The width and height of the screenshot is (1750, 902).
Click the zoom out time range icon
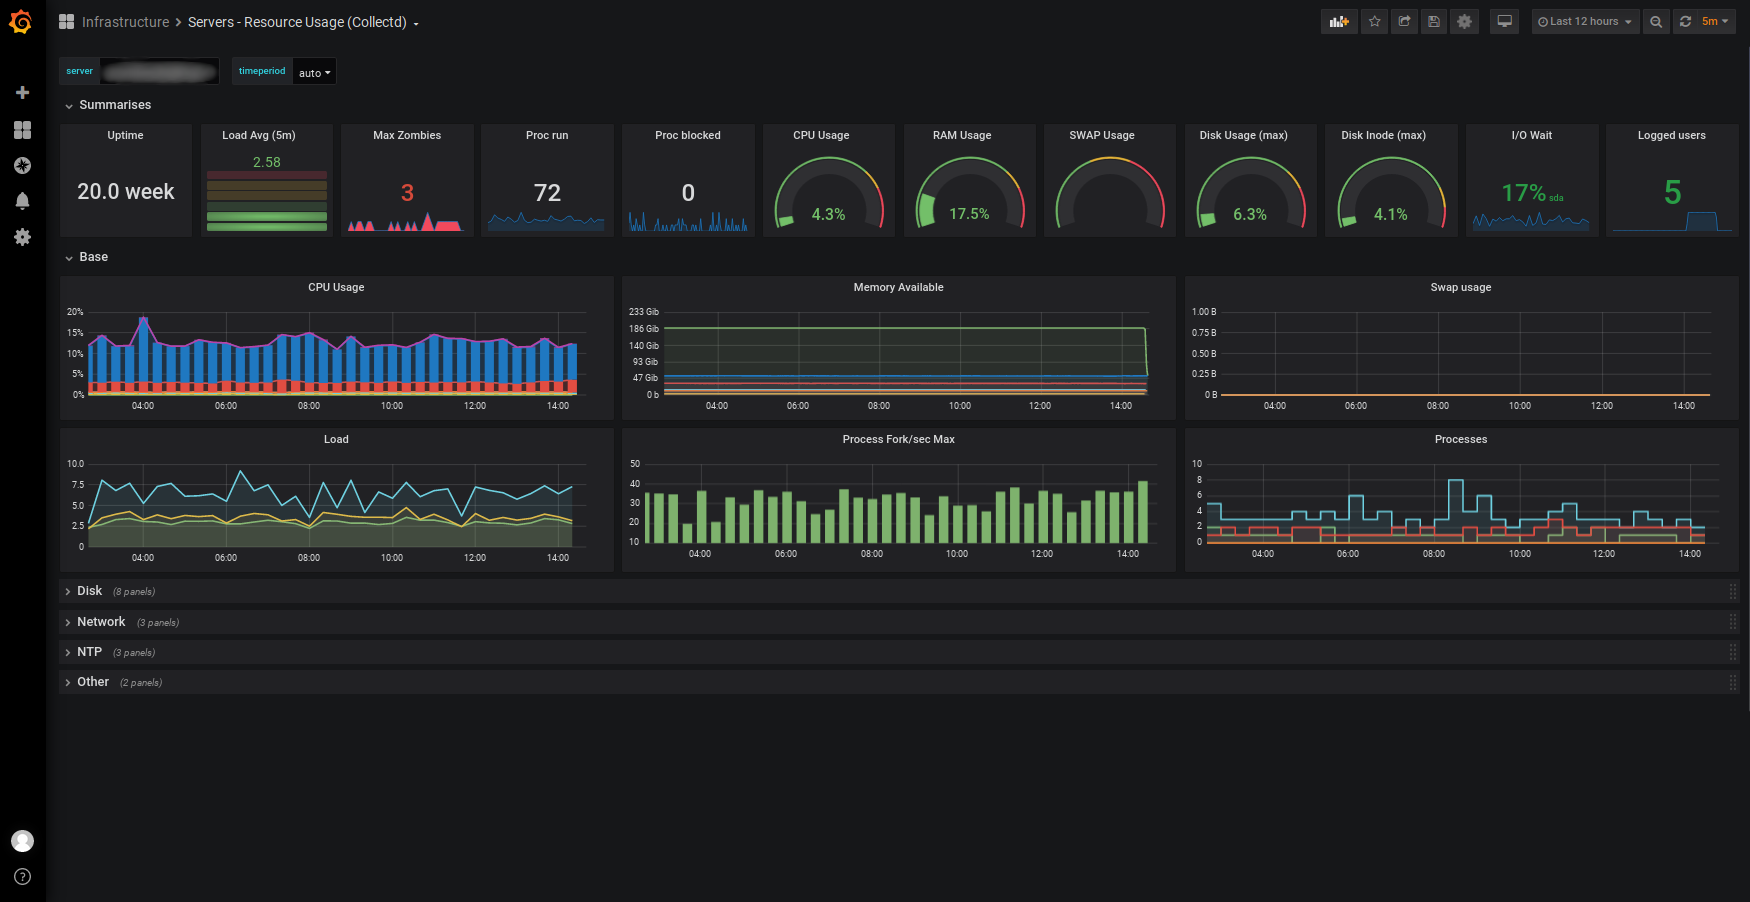click(x=1656, y=21)
